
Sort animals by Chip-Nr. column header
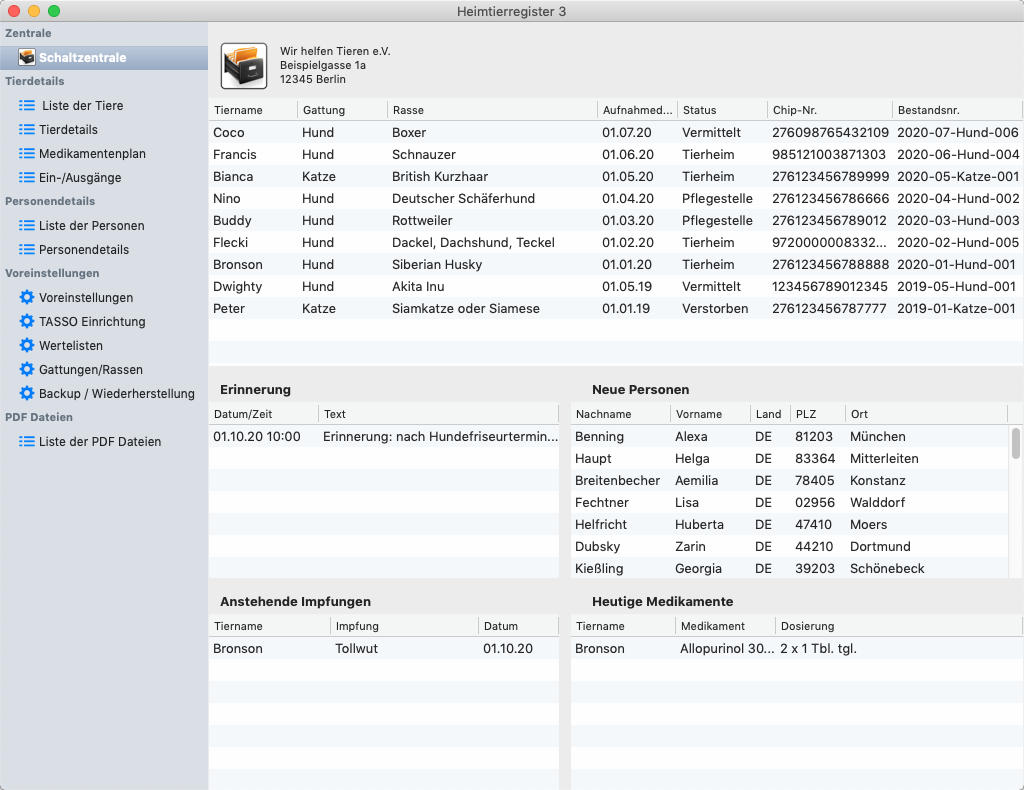(830, 110)
